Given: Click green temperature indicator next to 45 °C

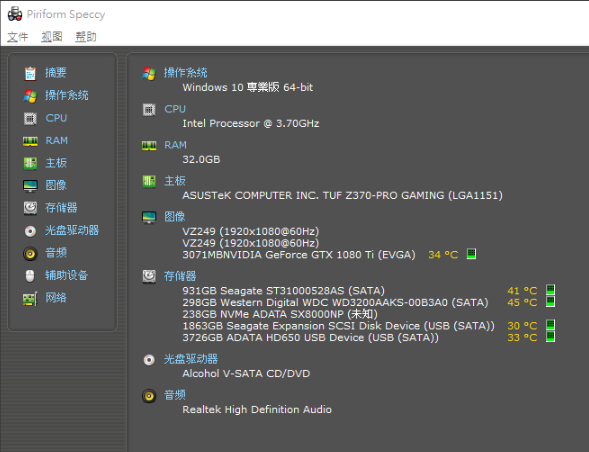Looking at the screenshot, I should pyautogui.click(x=550, y=301).
